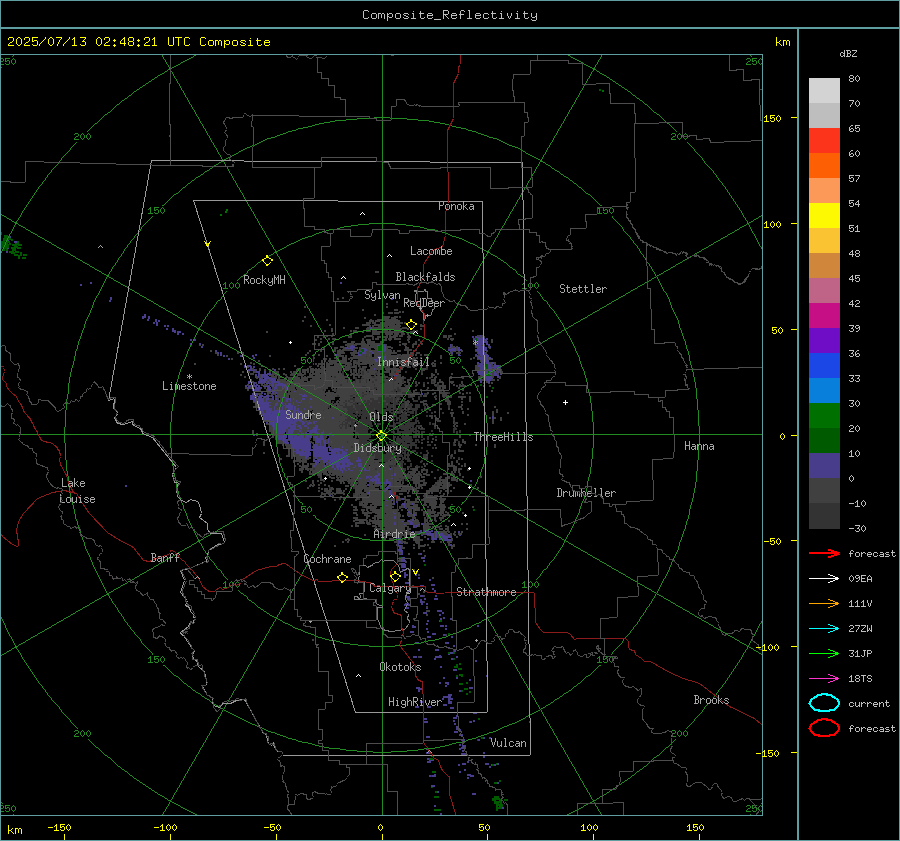Screen dimensions: 900x841
Task: Click the Lacombe label
Action: coord(431,251)
